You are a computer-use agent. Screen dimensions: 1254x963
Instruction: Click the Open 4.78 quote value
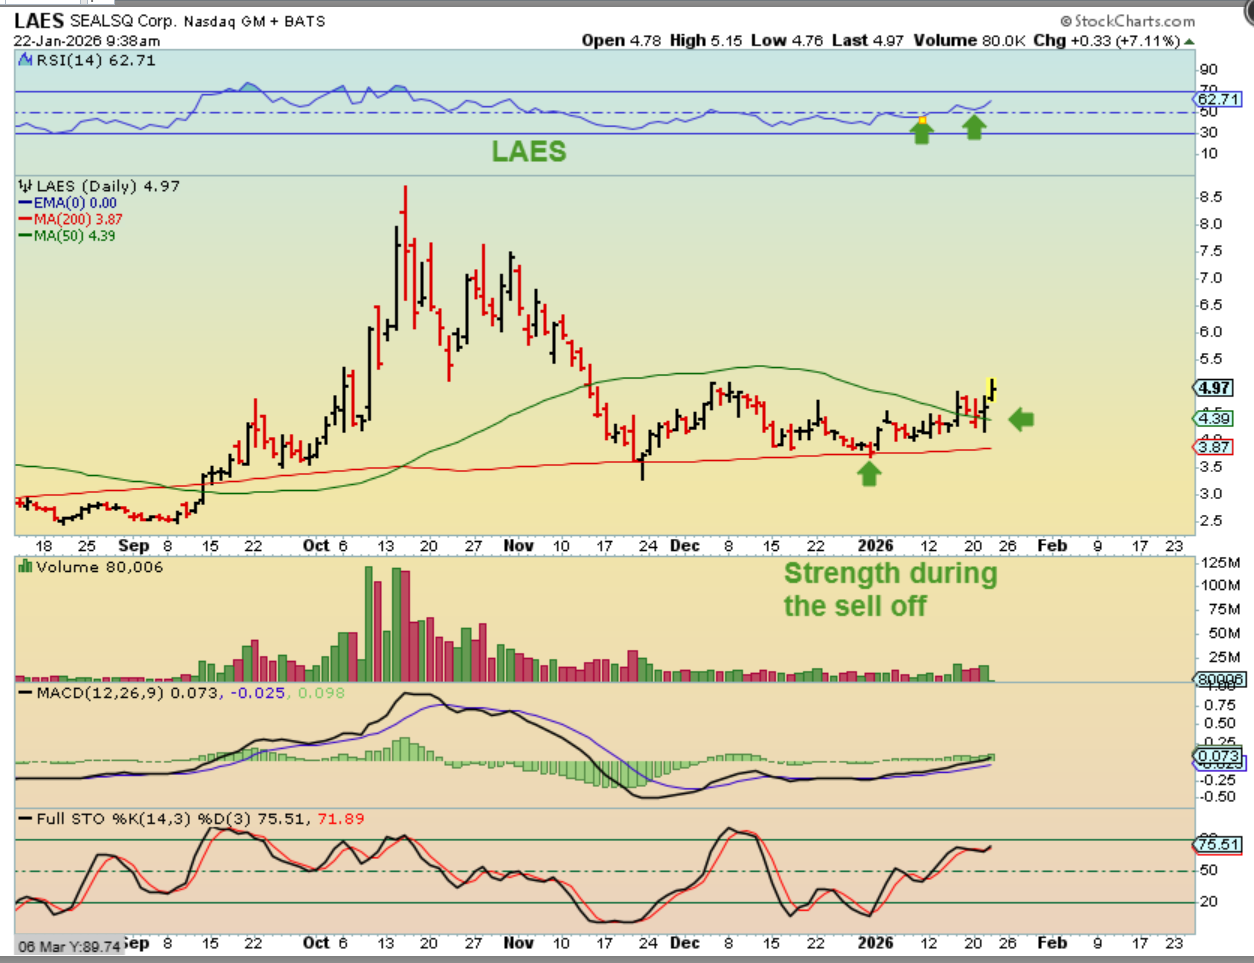click(x=621, y=40)
